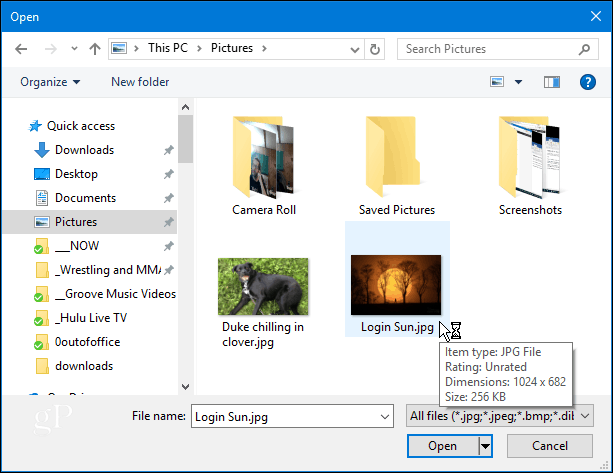Open Help with question mark icon
Screen dimensions: 613x473
(x=588, y=82)
